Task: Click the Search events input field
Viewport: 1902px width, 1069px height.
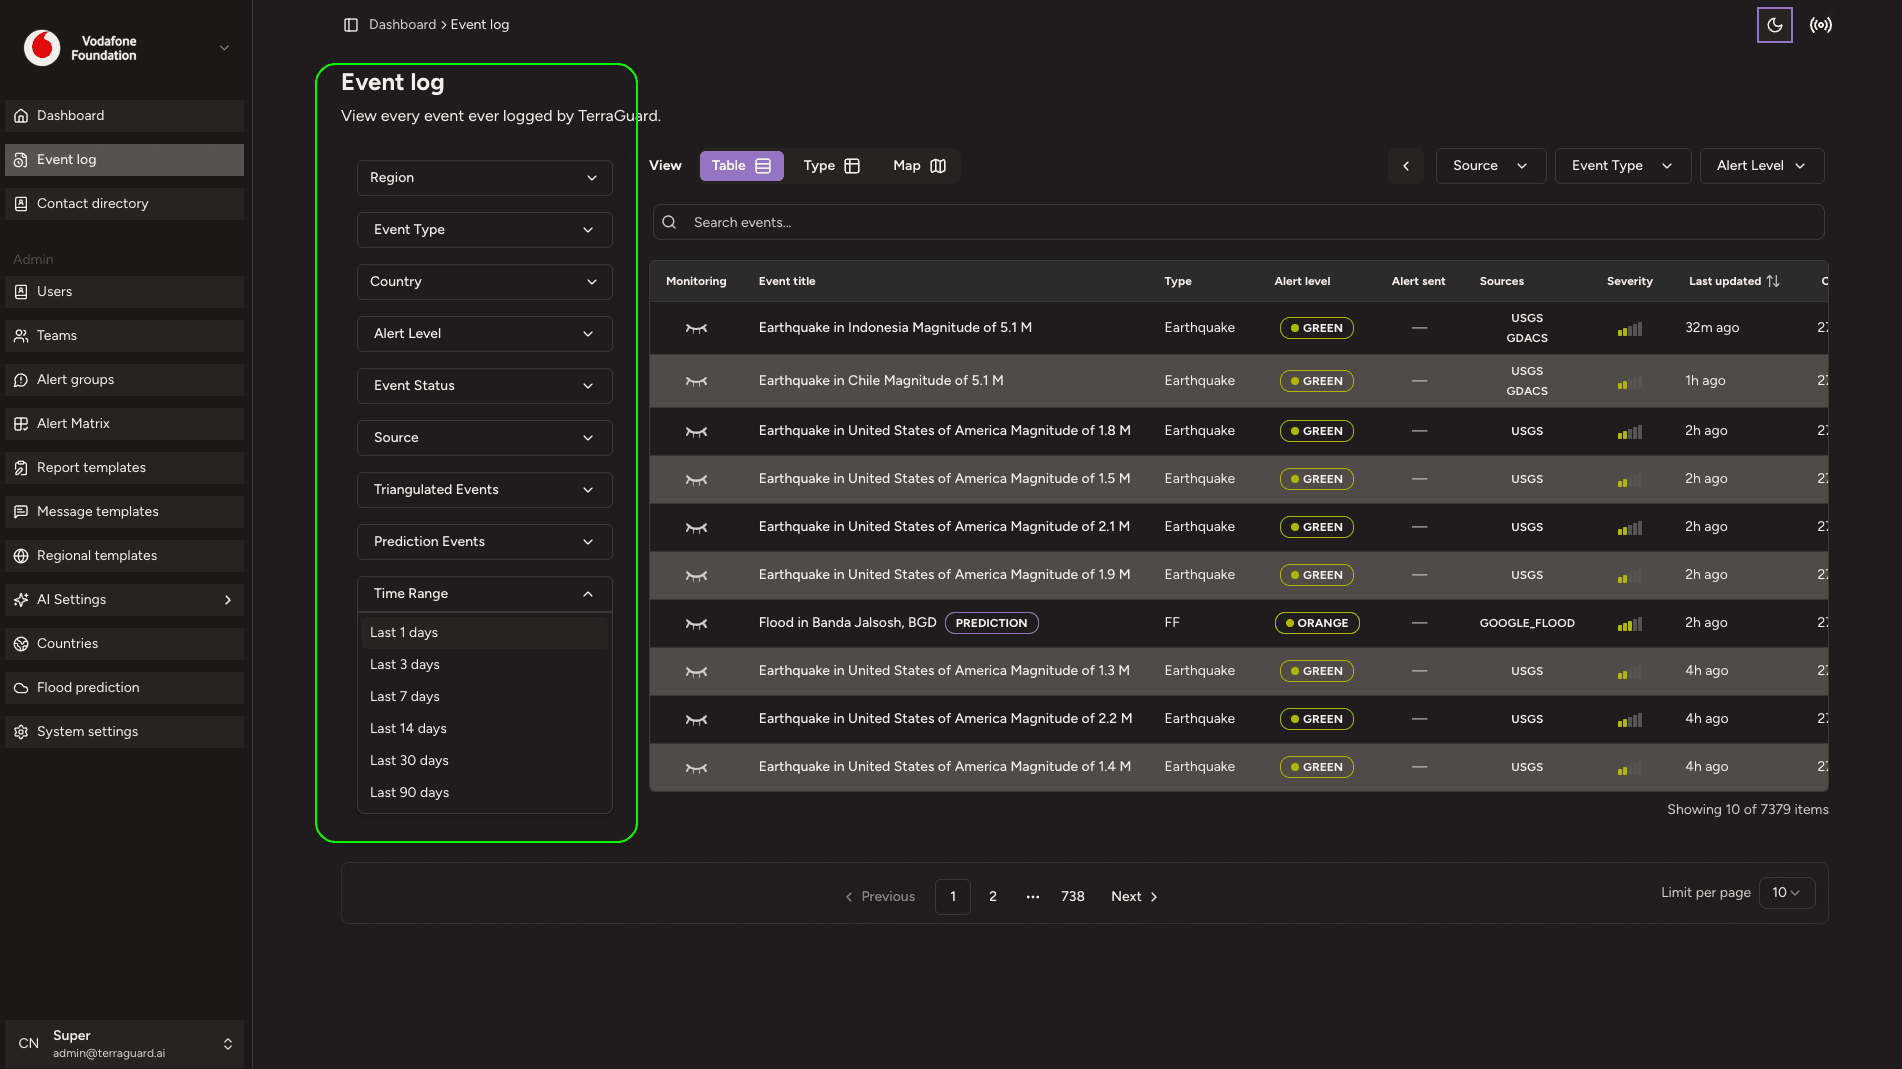Action: point(1238,223)
